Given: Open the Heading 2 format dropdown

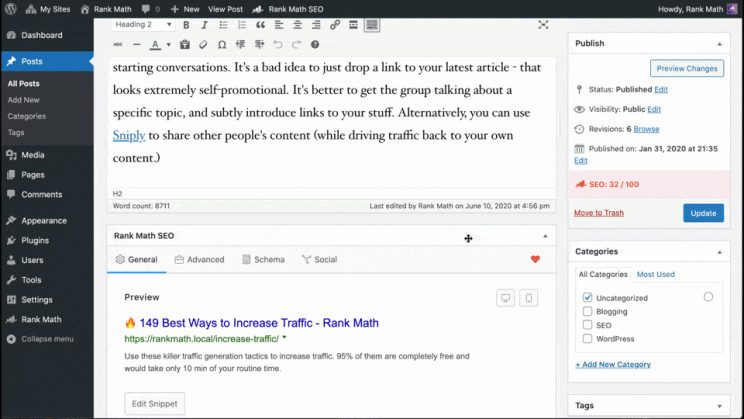Looking at the screenshot, I should click(x=141, y=24).
